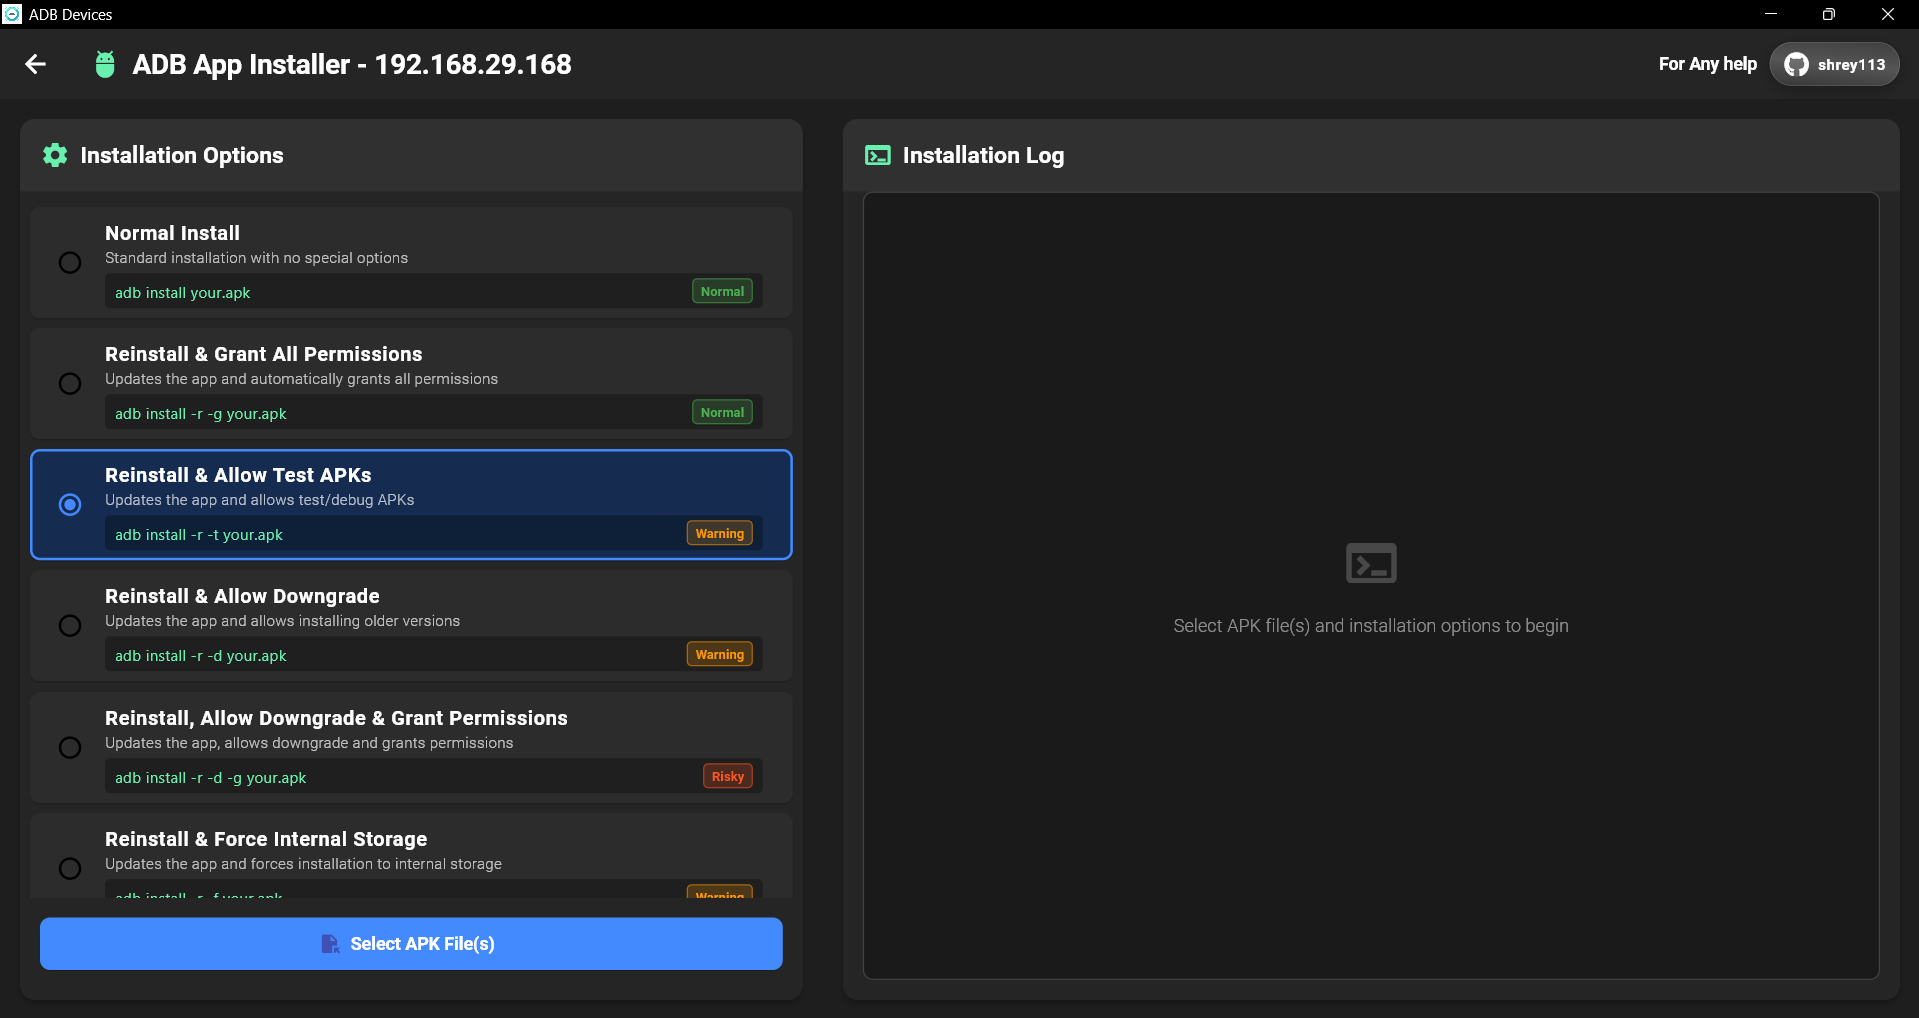Click the Select APK File(s) button
1919x1018 pixels.
point(411,943)
